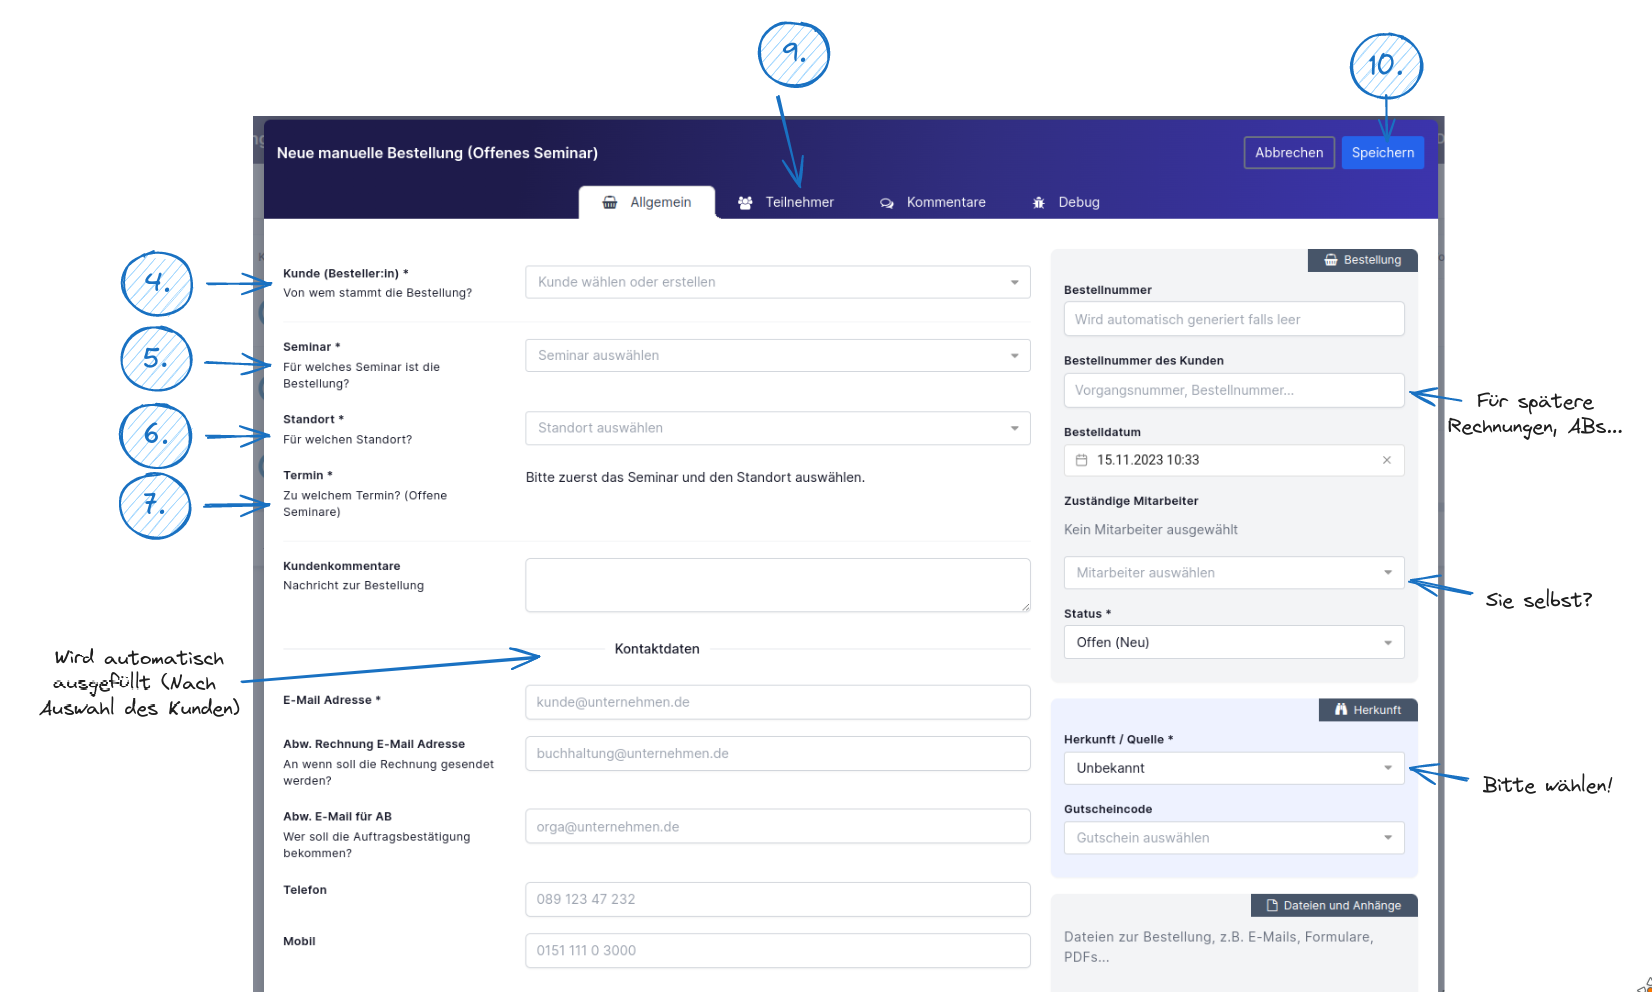Image resolution: width=1652 pixels, height=992 pixels.
Task: Open the Standort auswählen dropdown
Action: 778,428
